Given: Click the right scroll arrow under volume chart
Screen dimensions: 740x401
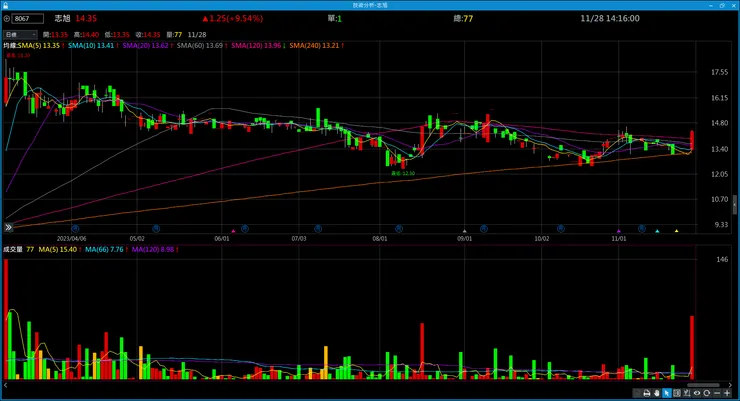Looking at the screenshot, I should click(x=730, y=385).
